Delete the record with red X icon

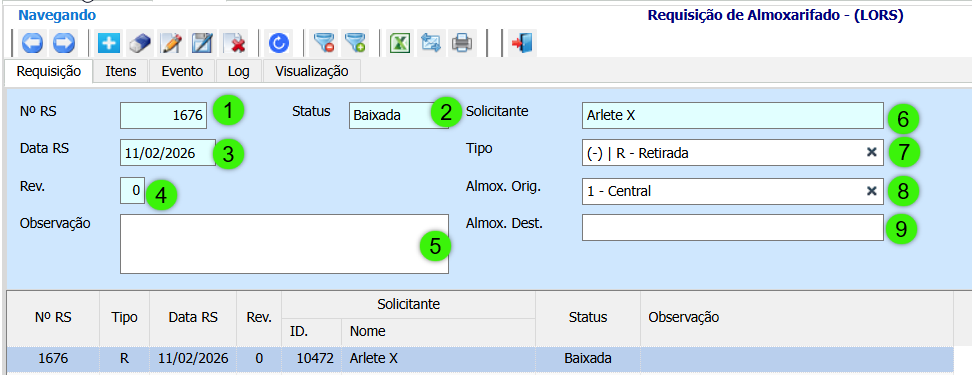(234, 43)
